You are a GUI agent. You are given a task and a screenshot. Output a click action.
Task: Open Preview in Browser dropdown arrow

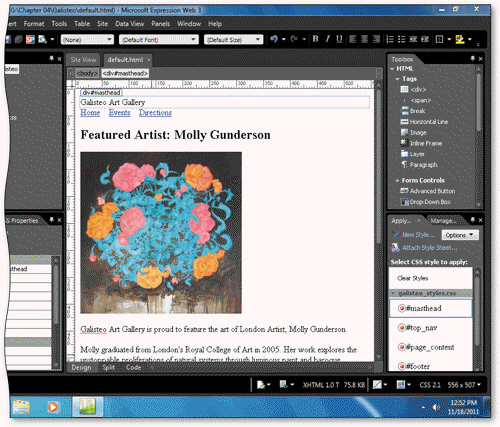pyautogui.click(x=52, y=40)
